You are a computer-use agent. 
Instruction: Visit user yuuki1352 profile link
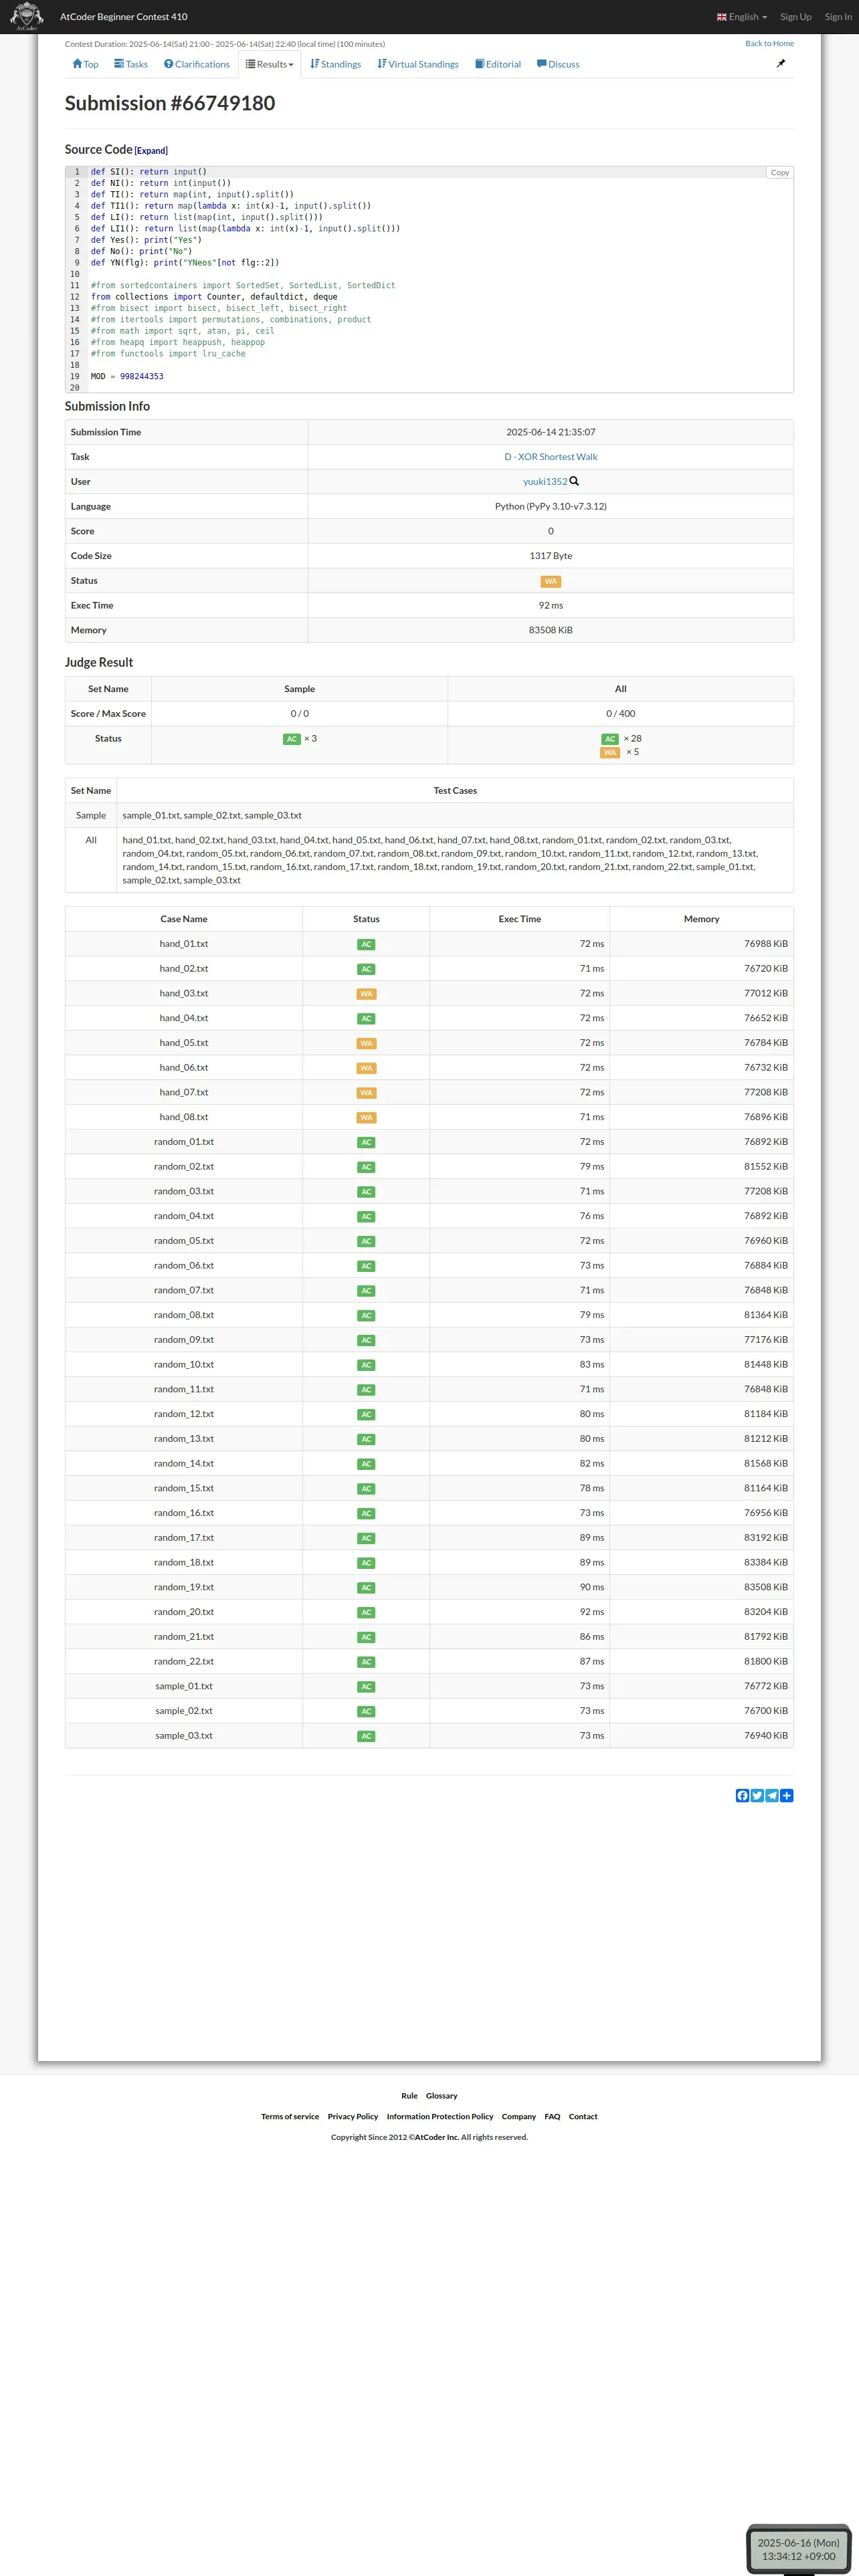click(544, 482)
